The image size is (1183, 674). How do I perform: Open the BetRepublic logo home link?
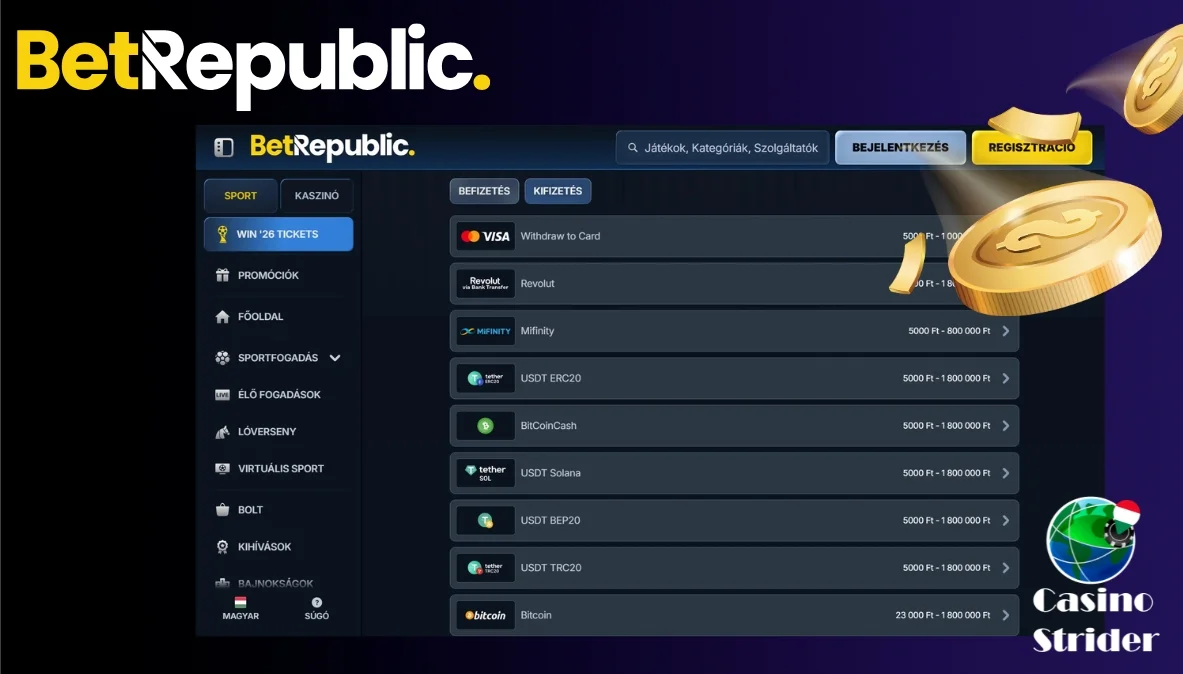[332, 146]
